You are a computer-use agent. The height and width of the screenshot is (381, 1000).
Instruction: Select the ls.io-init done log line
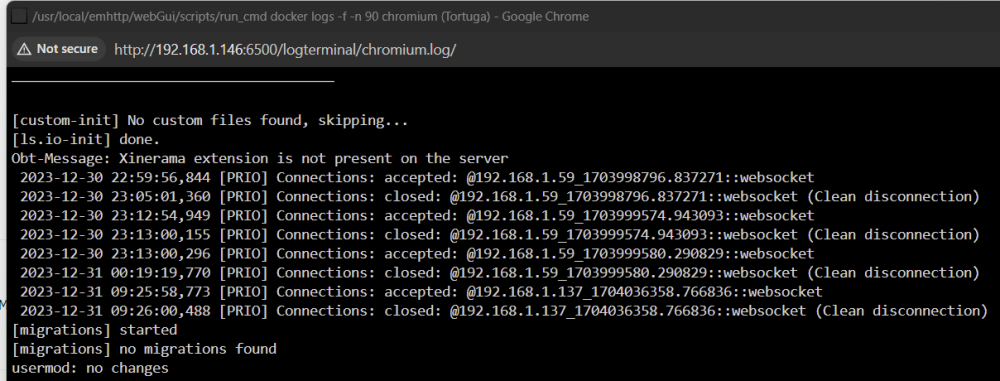pyautogui.click(x=85, y=140)
